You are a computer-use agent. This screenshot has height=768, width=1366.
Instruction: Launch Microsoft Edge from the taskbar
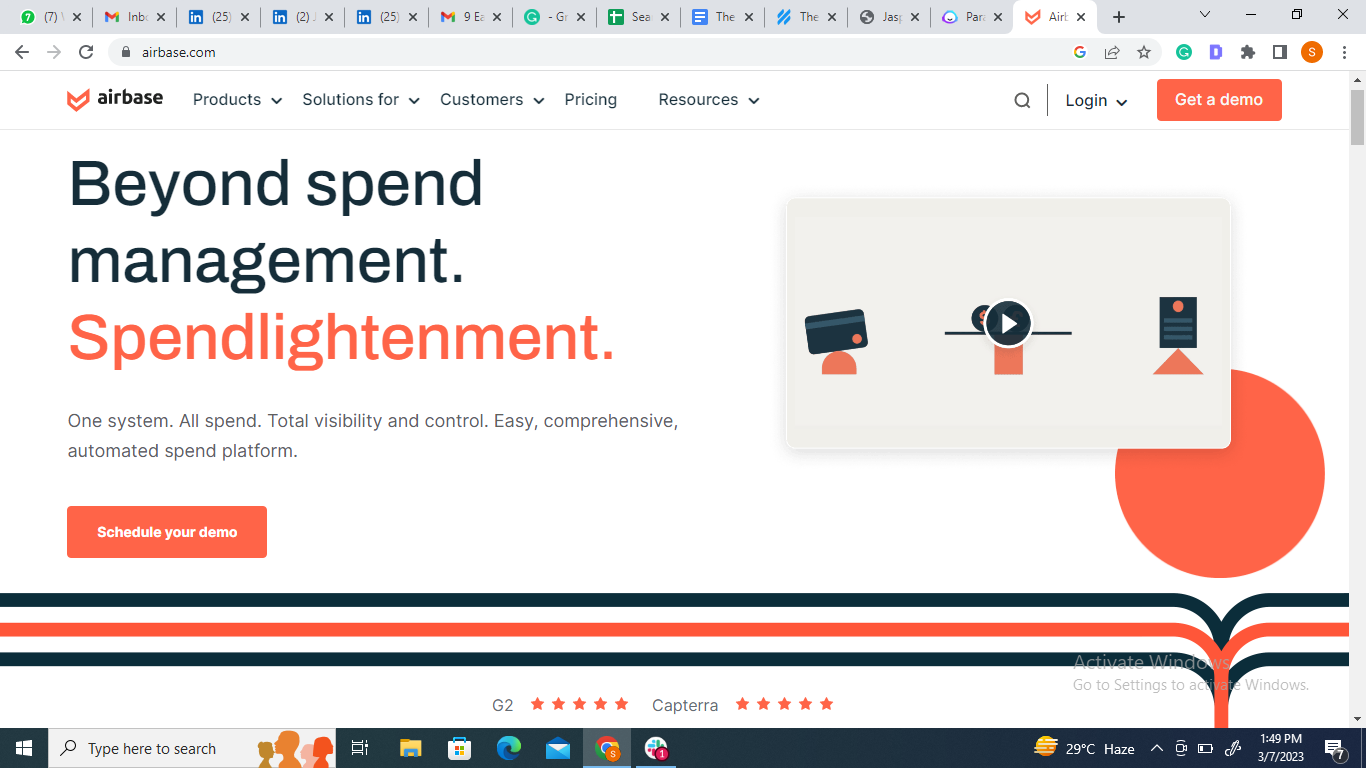[x=509, y=748]
